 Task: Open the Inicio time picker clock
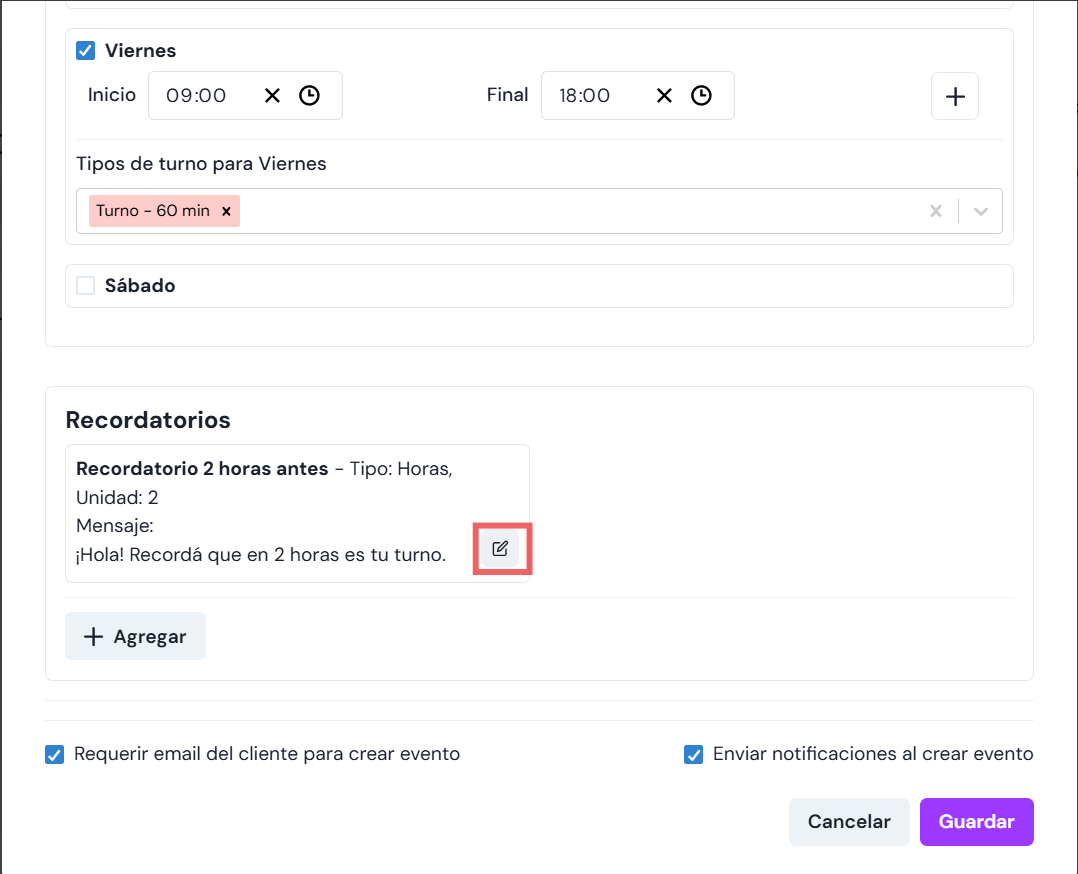310,96
